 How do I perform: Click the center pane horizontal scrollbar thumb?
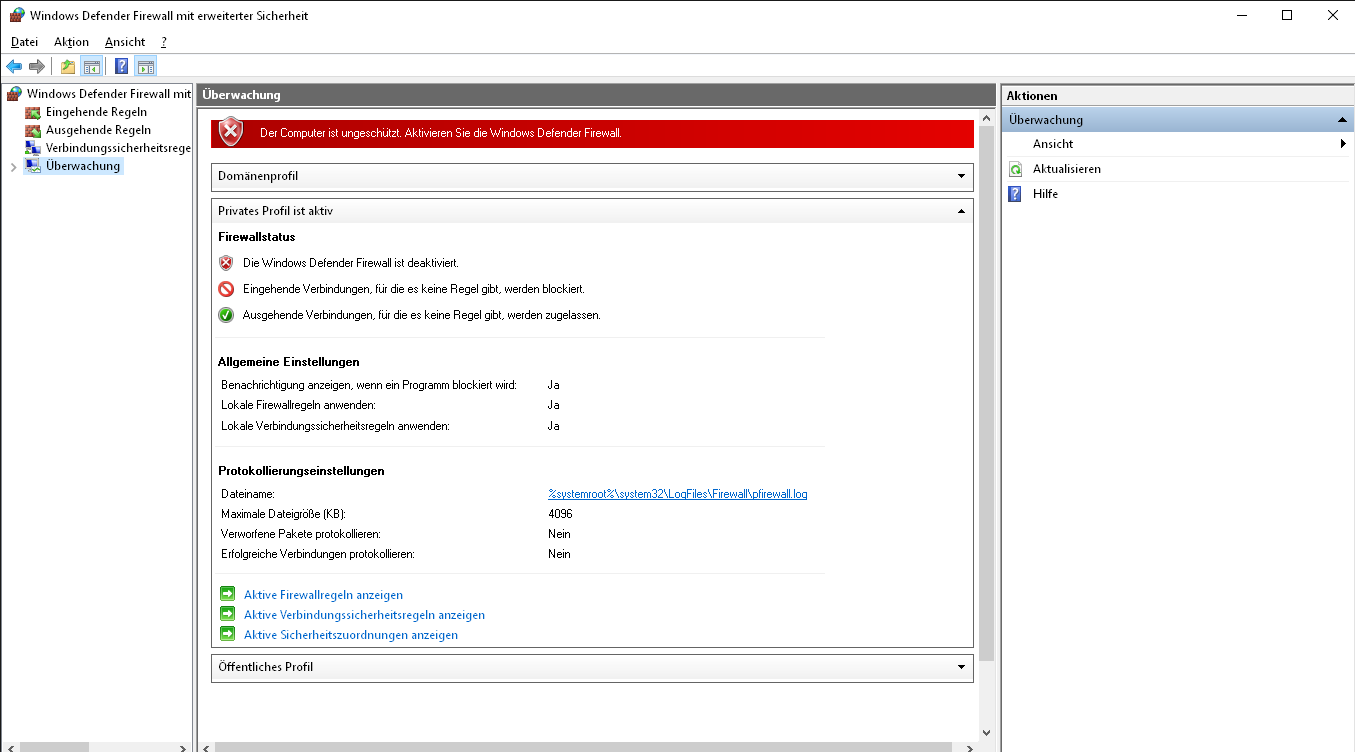[x=583, y=746]
